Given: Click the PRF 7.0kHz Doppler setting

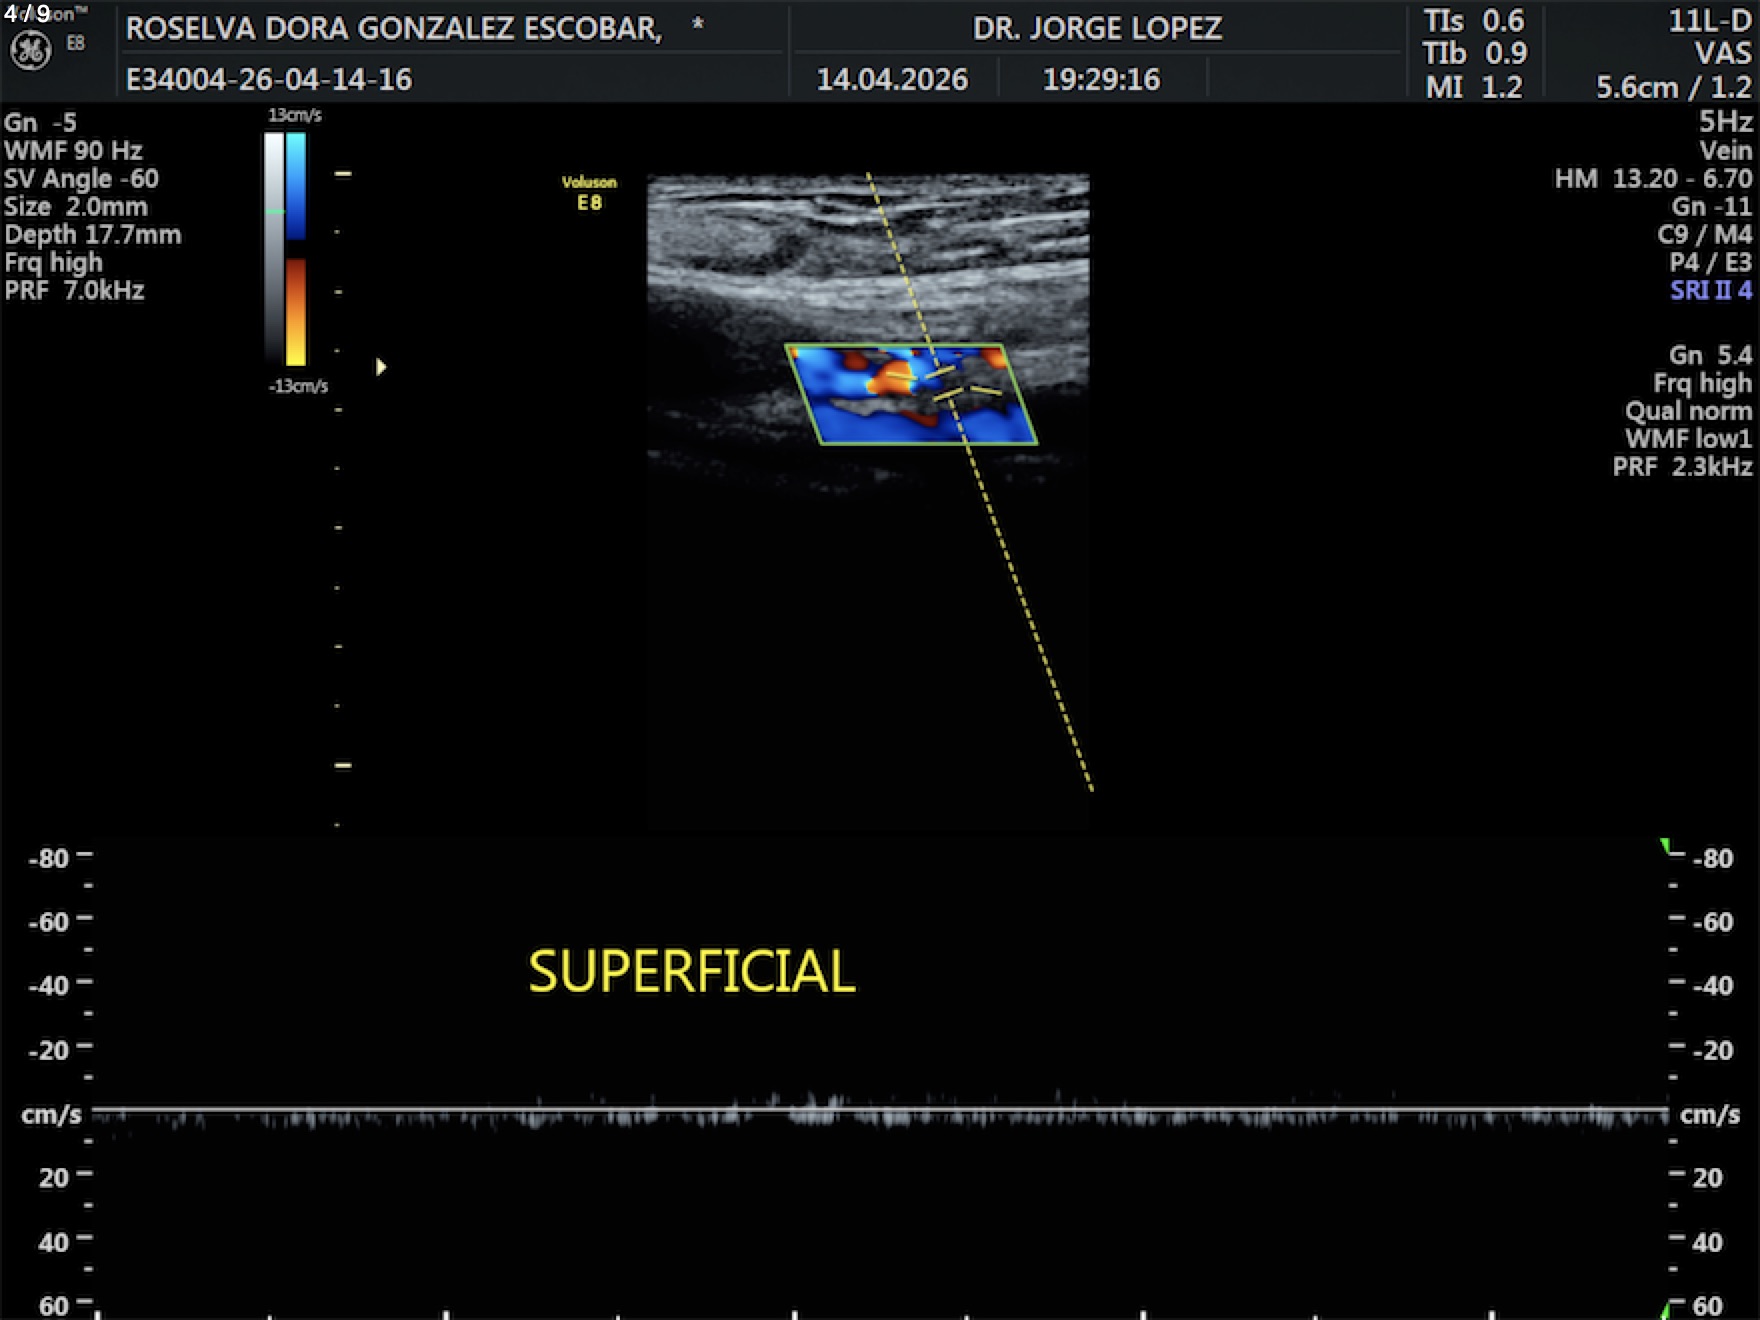Looking at the screenshot, I should tap(75, 291).
